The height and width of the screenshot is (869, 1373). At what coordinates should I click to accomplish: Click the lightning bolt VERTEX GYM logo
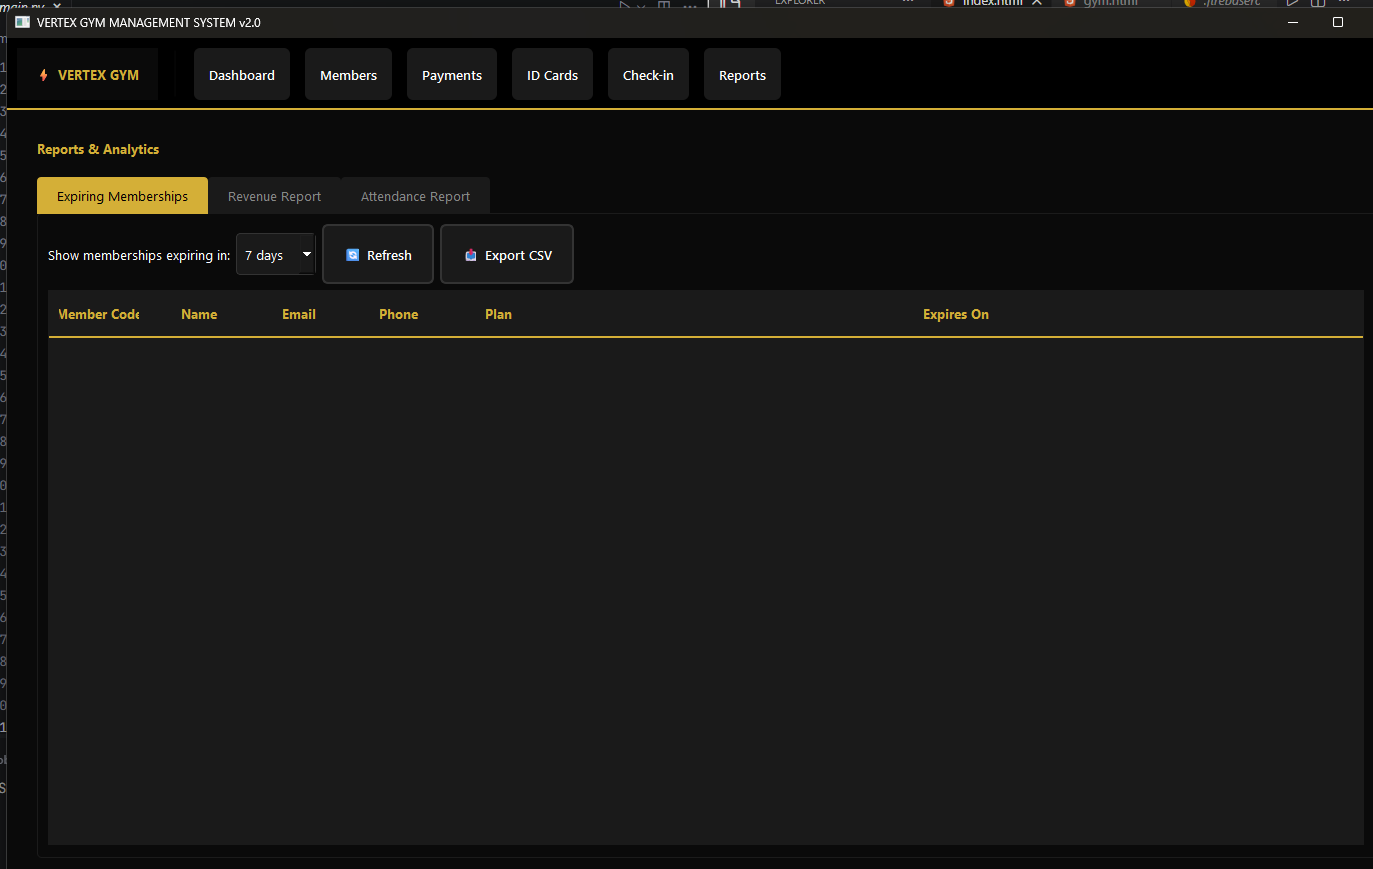(44, 75)
